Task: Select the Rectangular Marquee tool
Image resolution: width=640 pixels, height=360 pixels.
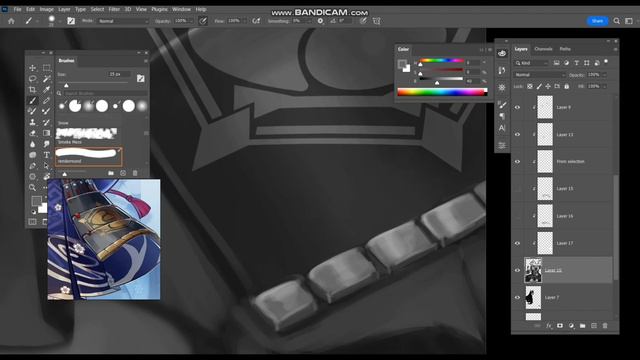Action: (46, 68)
